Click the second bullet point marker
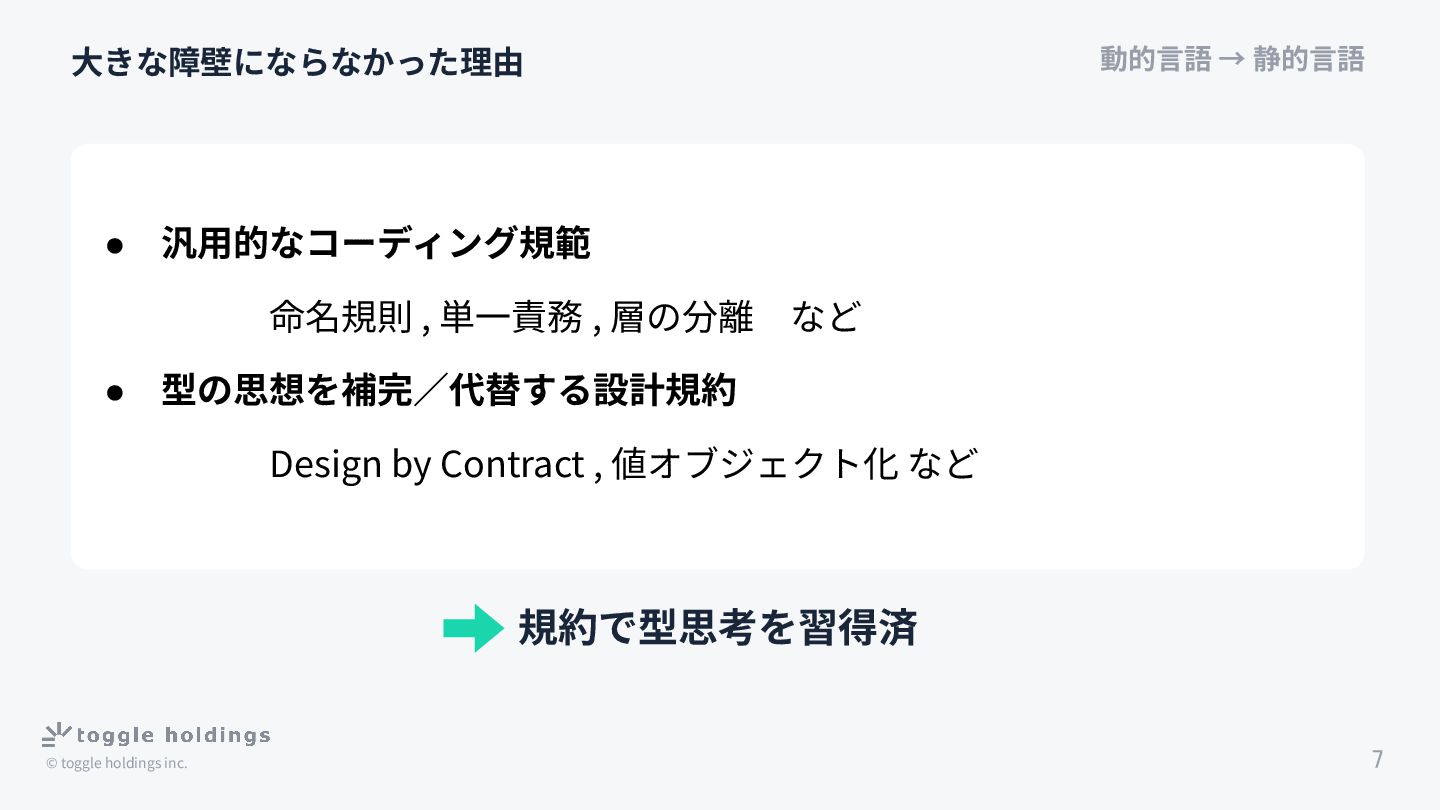 coord(114,392)
